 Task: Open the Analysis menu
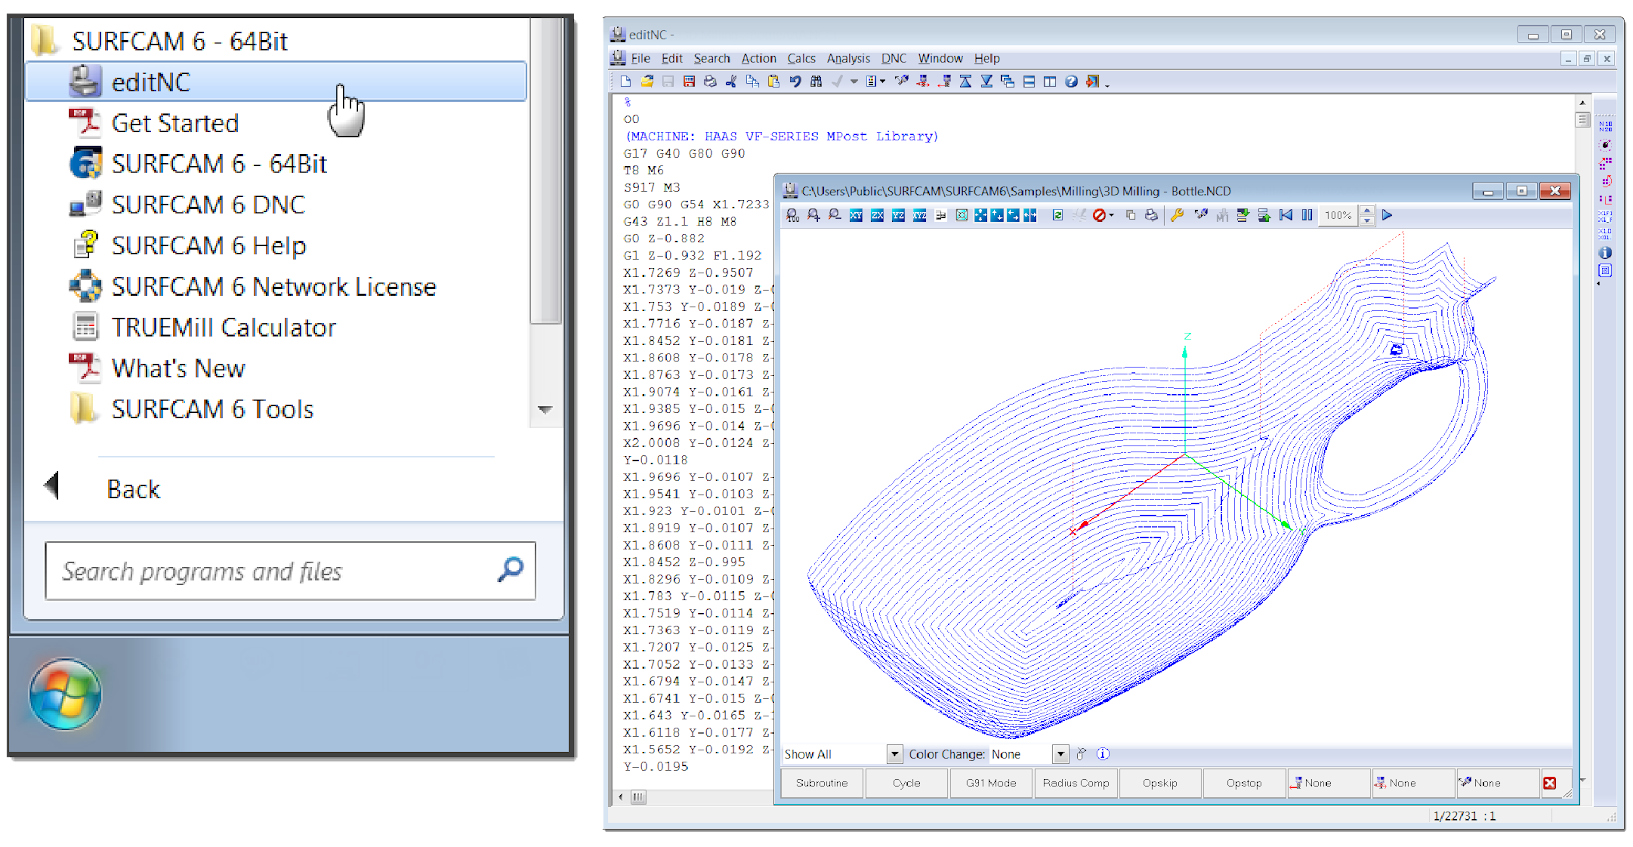coord(848,58)
